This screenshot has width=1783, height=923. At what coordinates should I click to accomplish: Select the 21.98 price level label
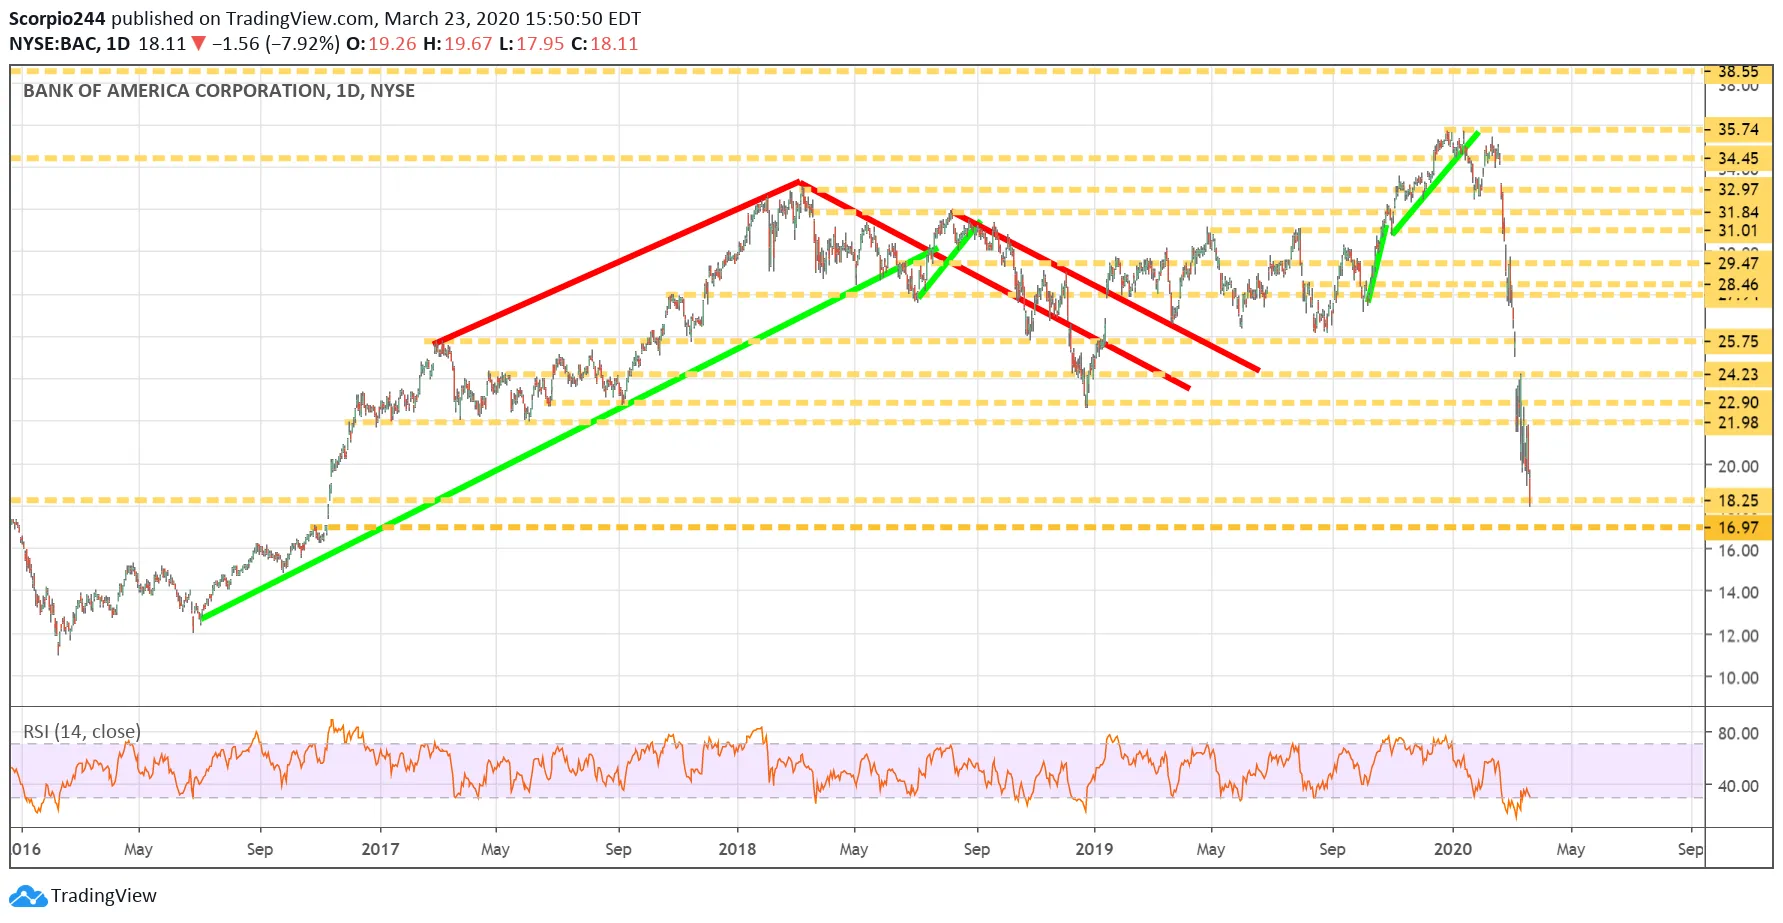pos(1738,422)
